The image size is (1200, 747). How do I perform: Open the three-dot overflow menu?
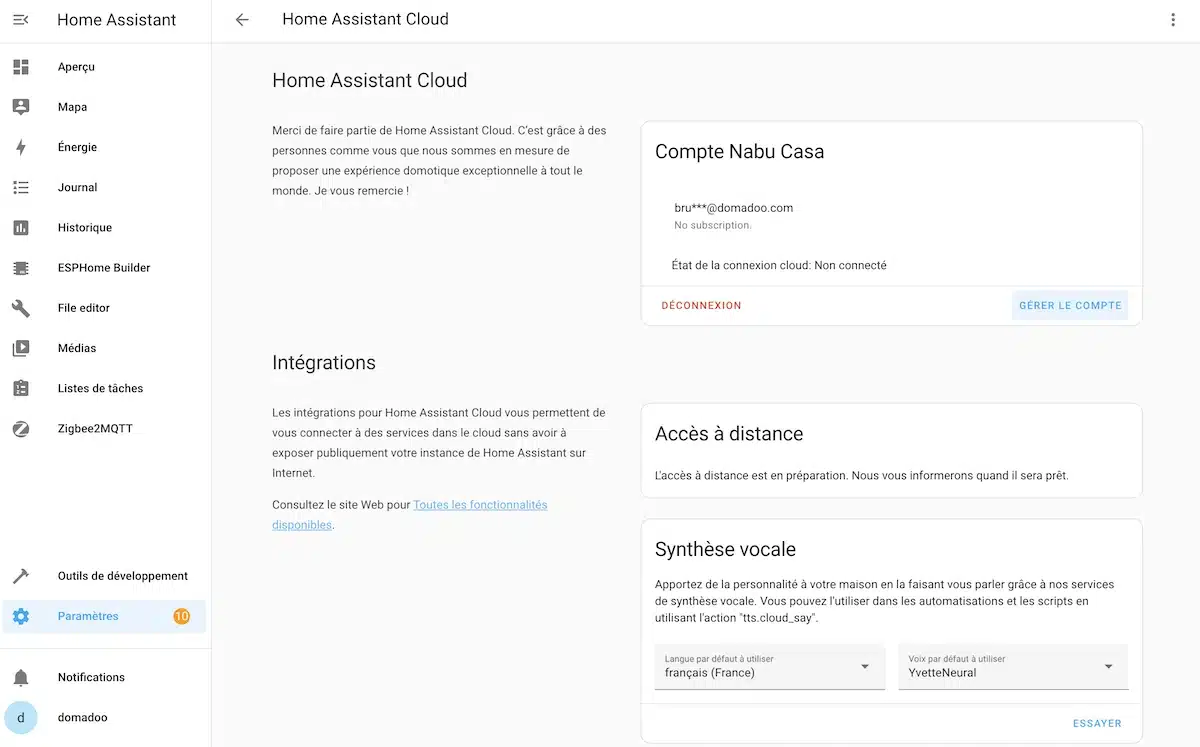[x=1173, y=20]
